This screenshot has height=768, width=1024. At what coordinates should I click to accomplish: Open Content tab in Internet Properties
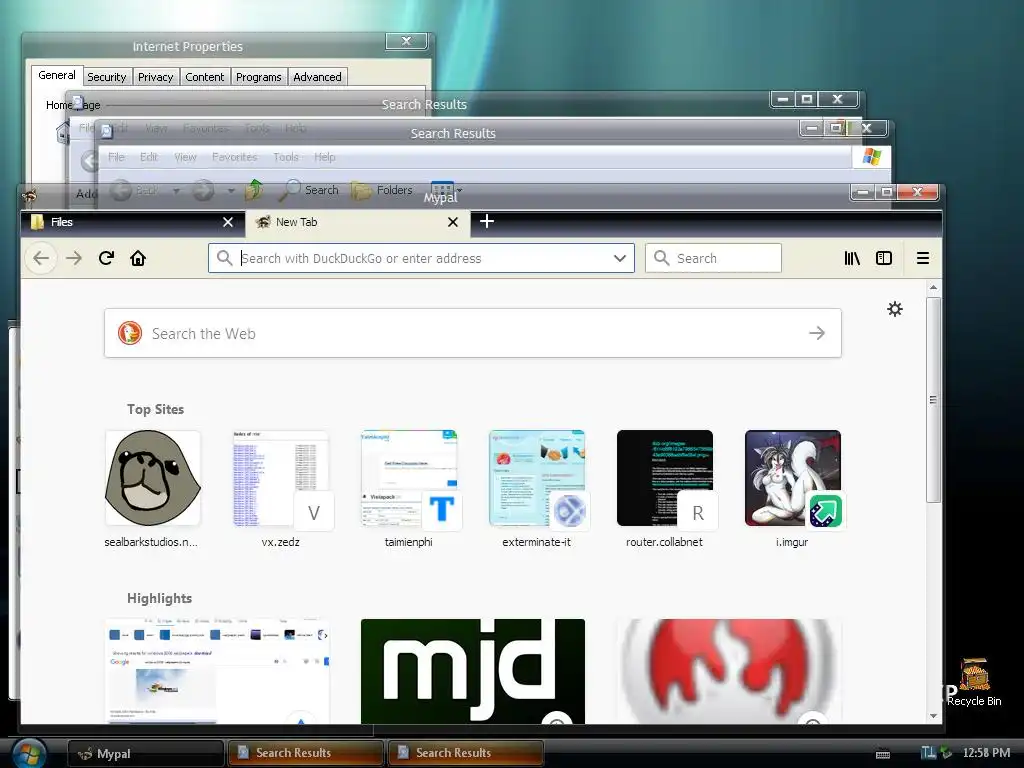(204, 77)
